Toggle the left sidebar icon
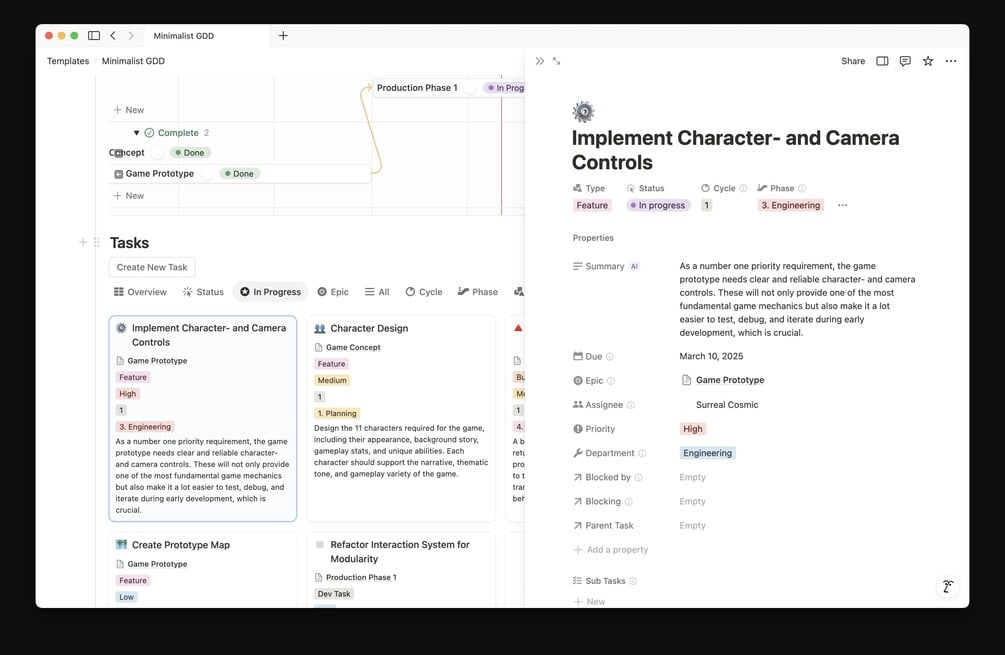The image size is (1005, 655). [x=94, y=36]
